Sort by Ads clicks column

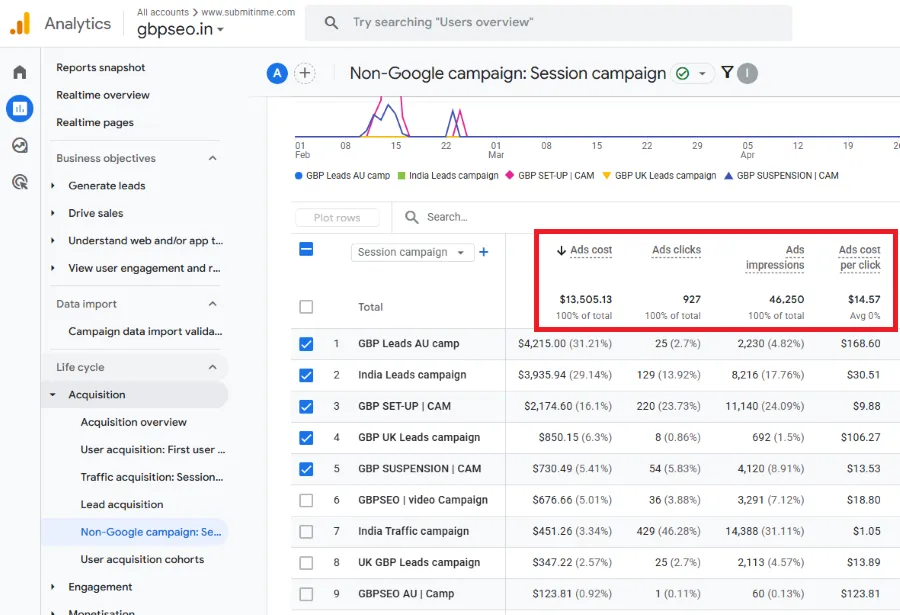pyautogui.click(x=676, y=250)
